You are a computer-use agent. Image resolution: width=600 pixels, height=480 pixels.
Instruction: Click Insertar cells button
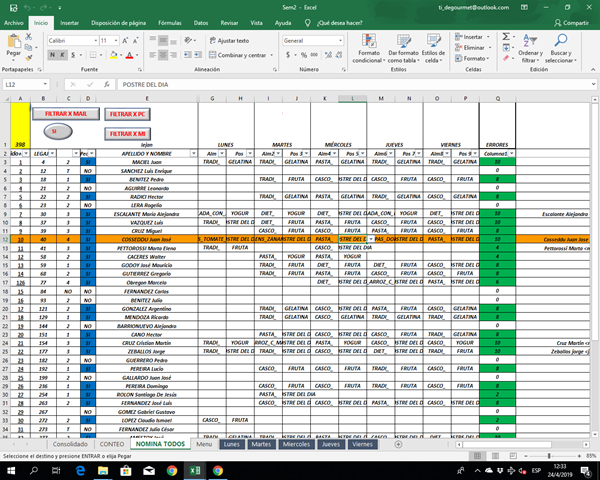[473, 37]
